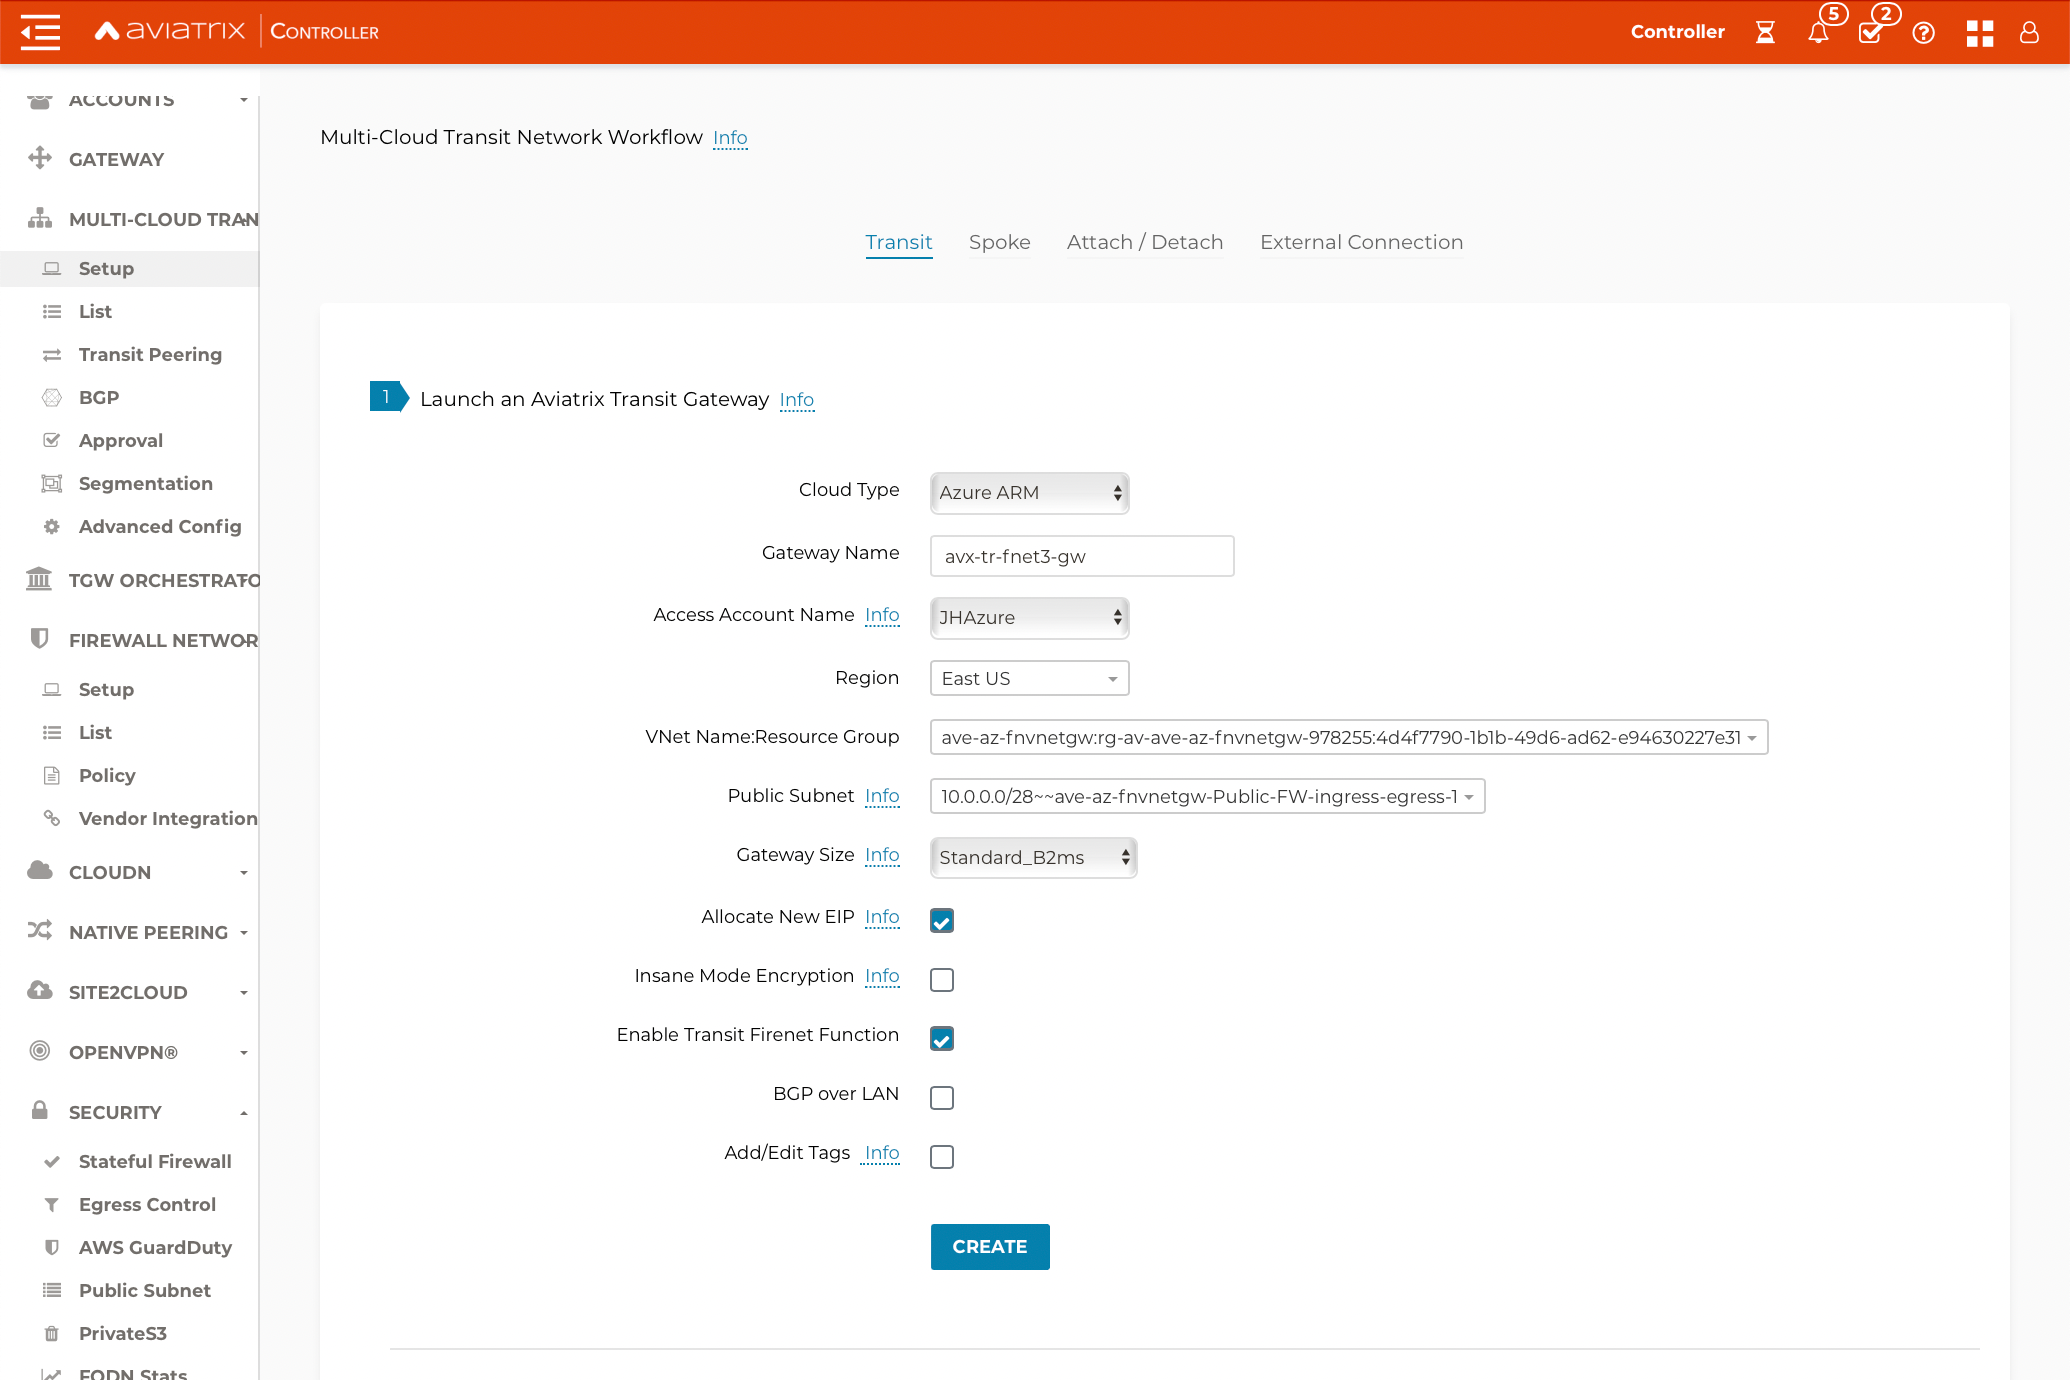Enable Insane Mode Encryption checkbox
This screenshot has width=2070, height=1380.
point(941,979)
